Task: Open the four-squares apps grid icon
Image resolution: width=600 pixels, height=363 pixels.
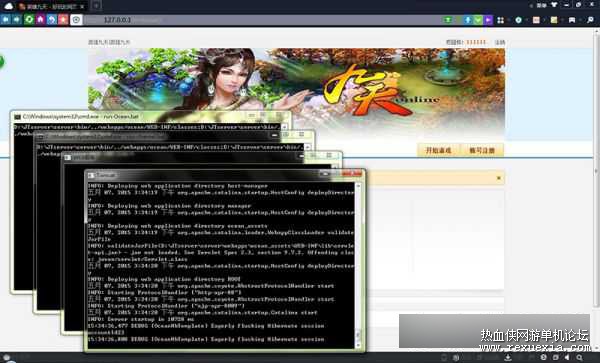Action: coord(501,20)
